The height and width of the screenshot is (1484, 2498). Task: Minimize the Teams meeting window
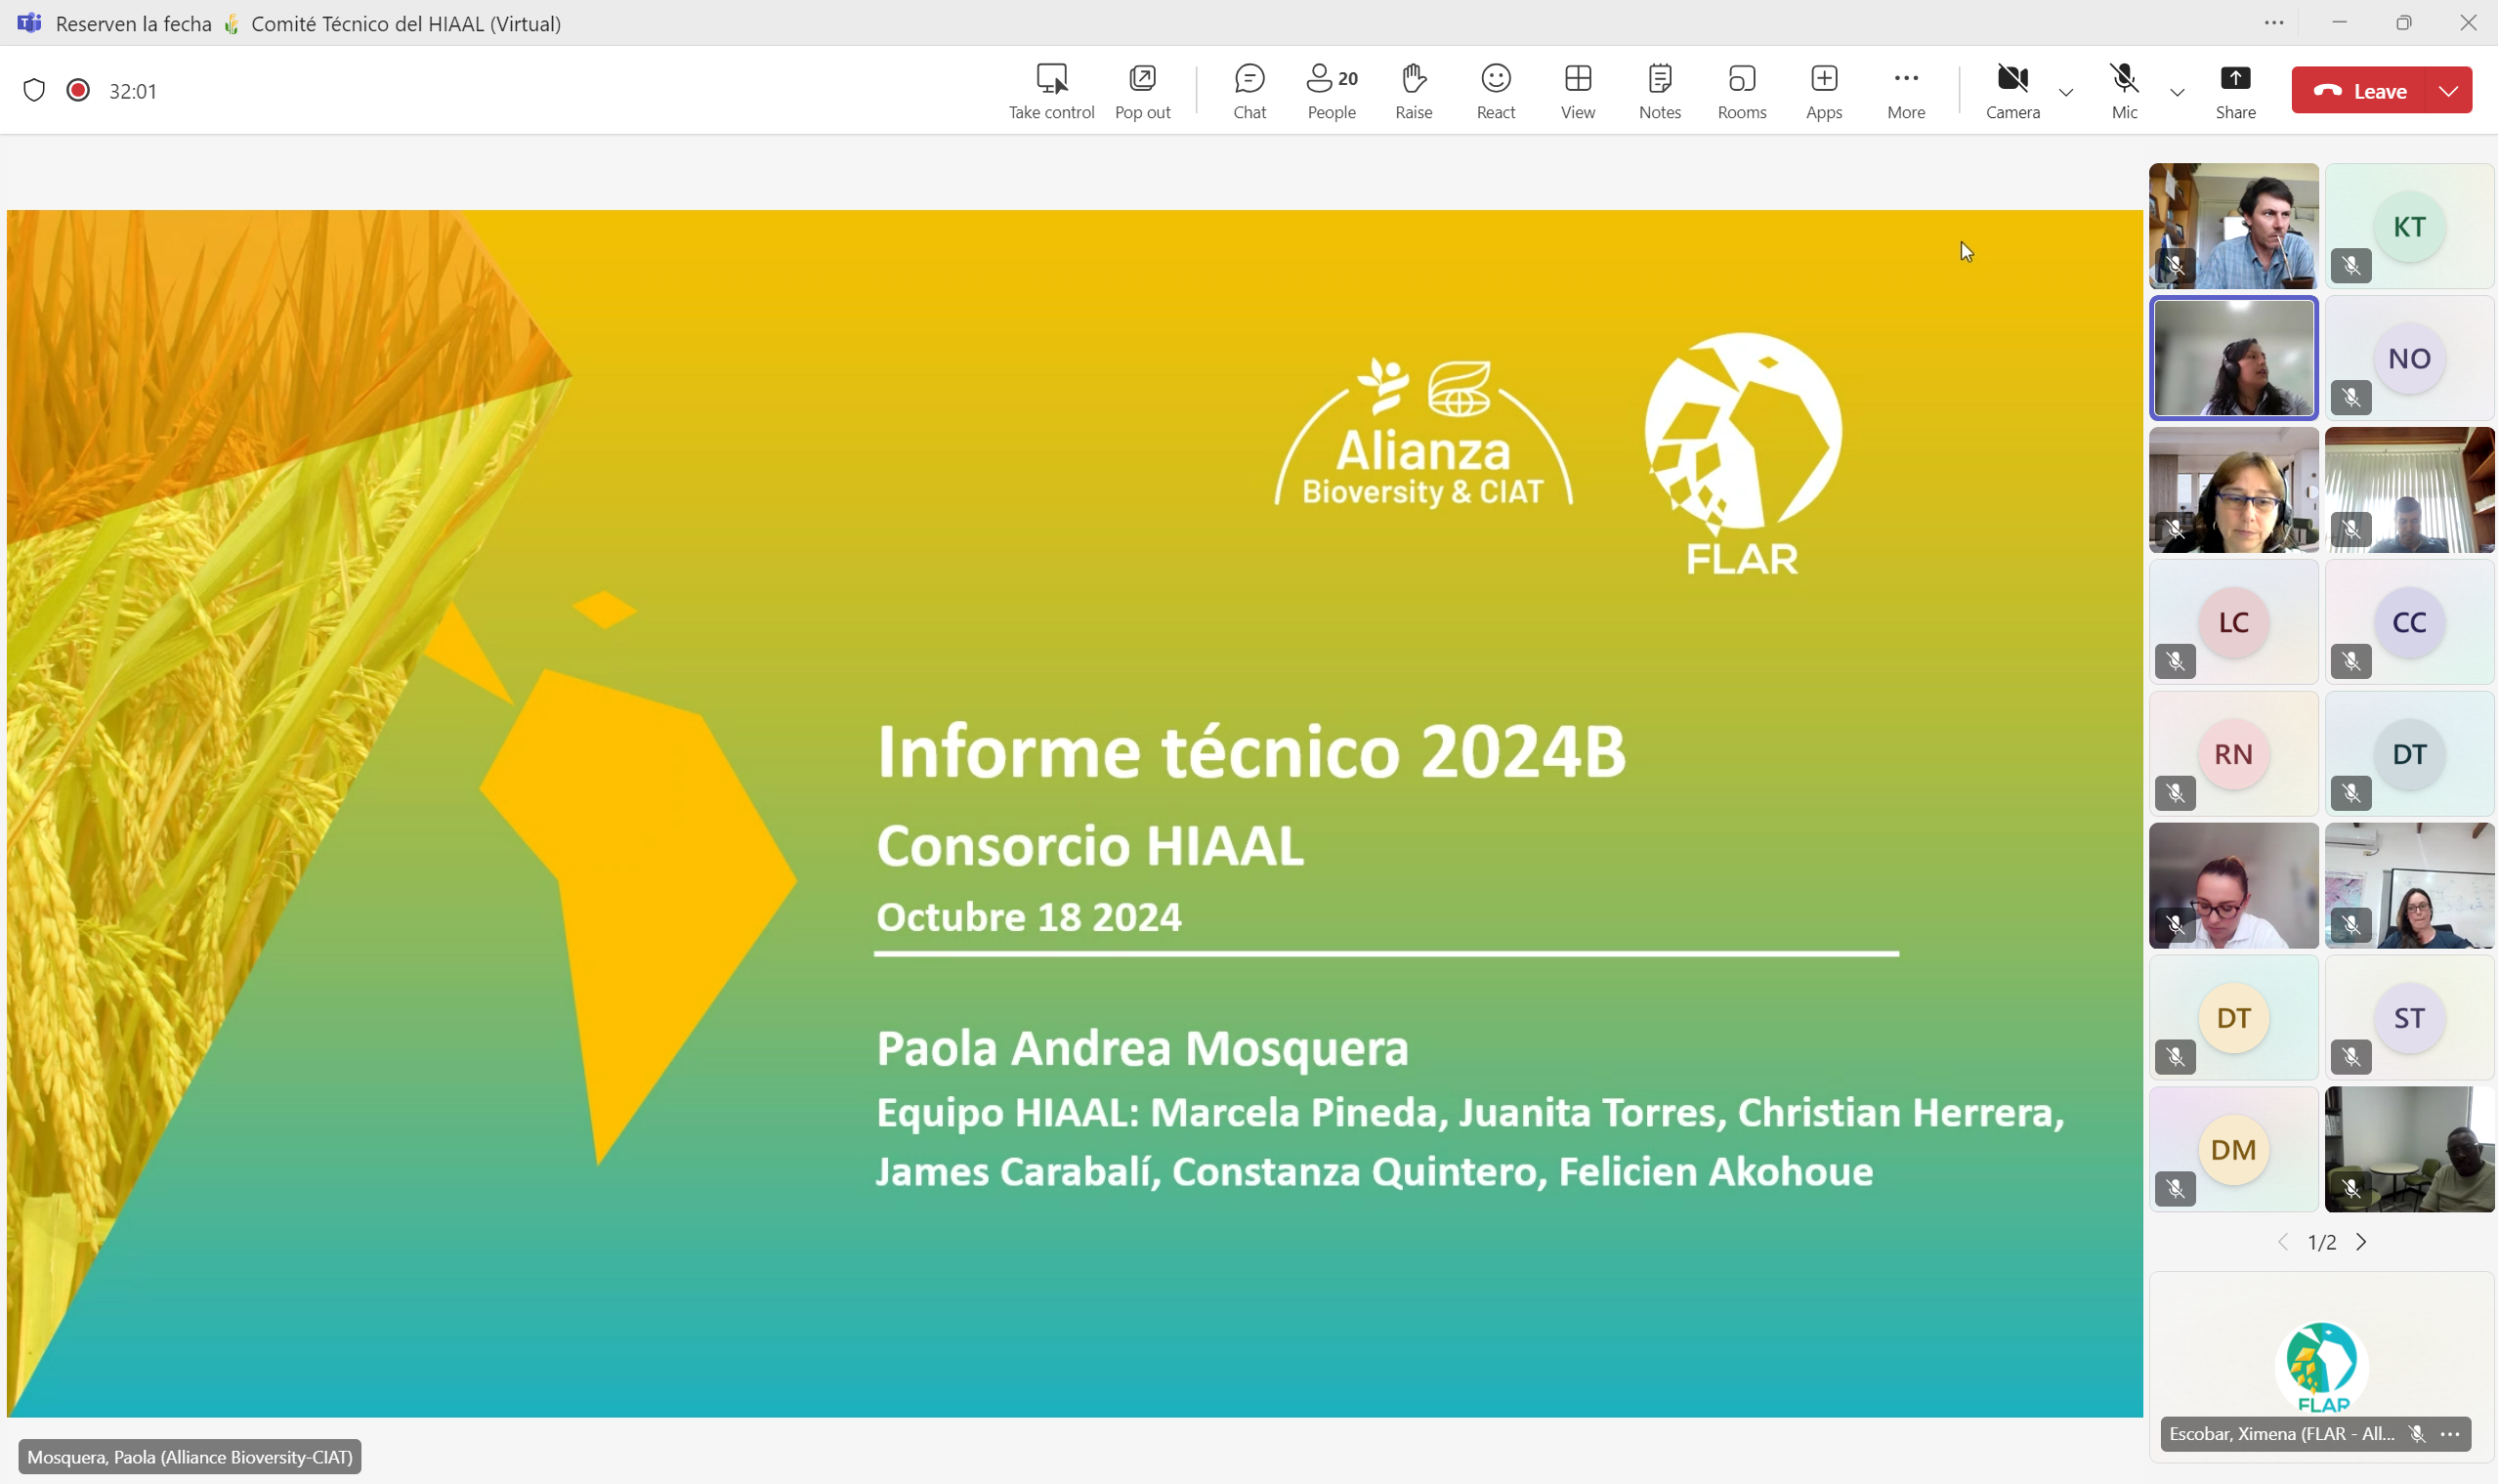pyautogui.click(x=2339, y=22)
